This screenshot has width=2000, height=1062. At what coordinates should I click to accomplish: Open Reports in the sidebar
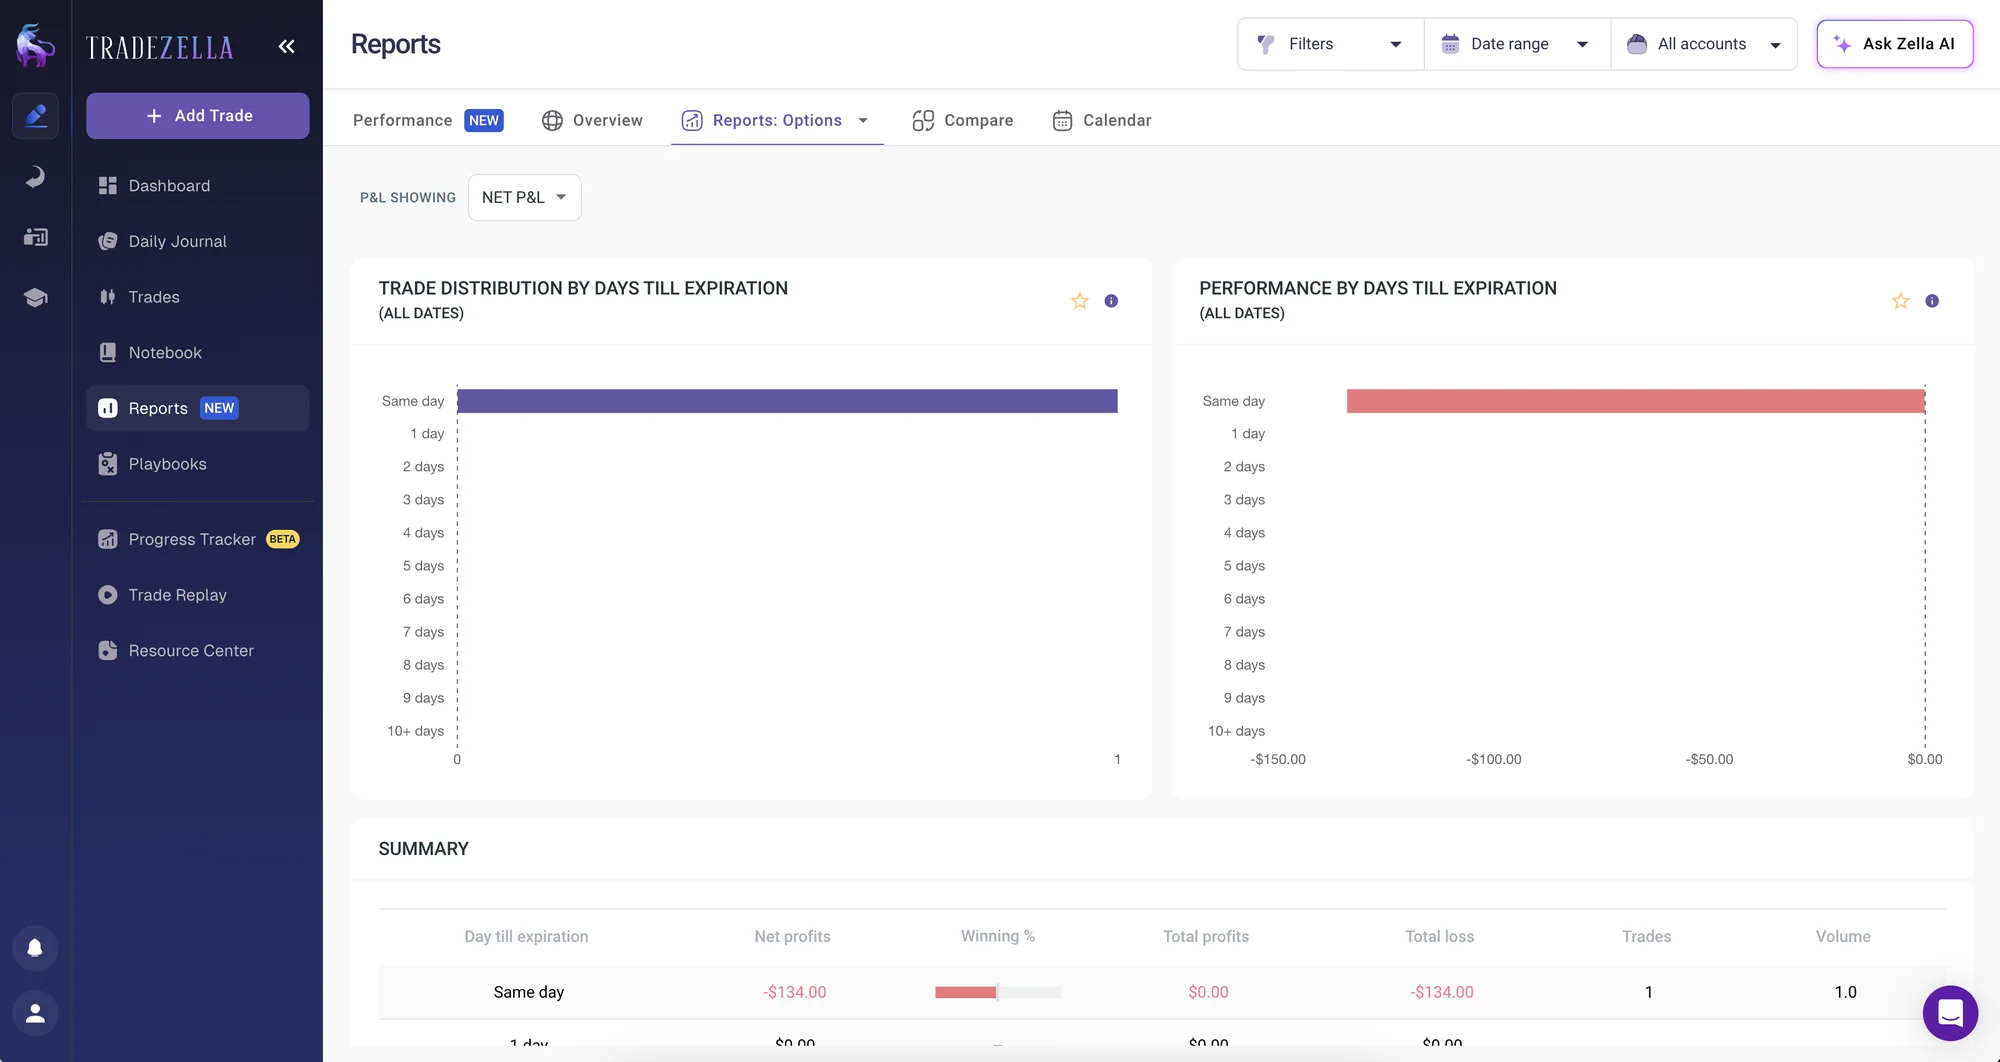(x=197, y=408)
